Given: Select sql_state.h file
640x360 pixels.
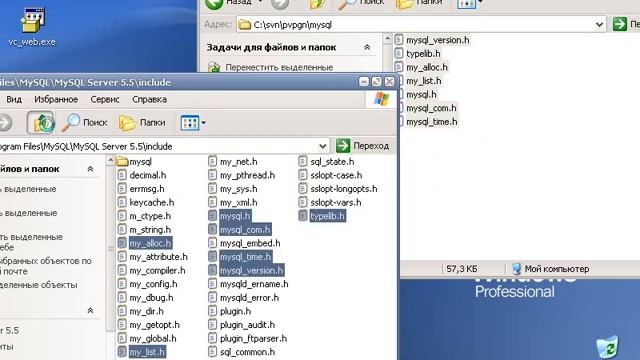Looking at the screenshot, I should (326, 162).
